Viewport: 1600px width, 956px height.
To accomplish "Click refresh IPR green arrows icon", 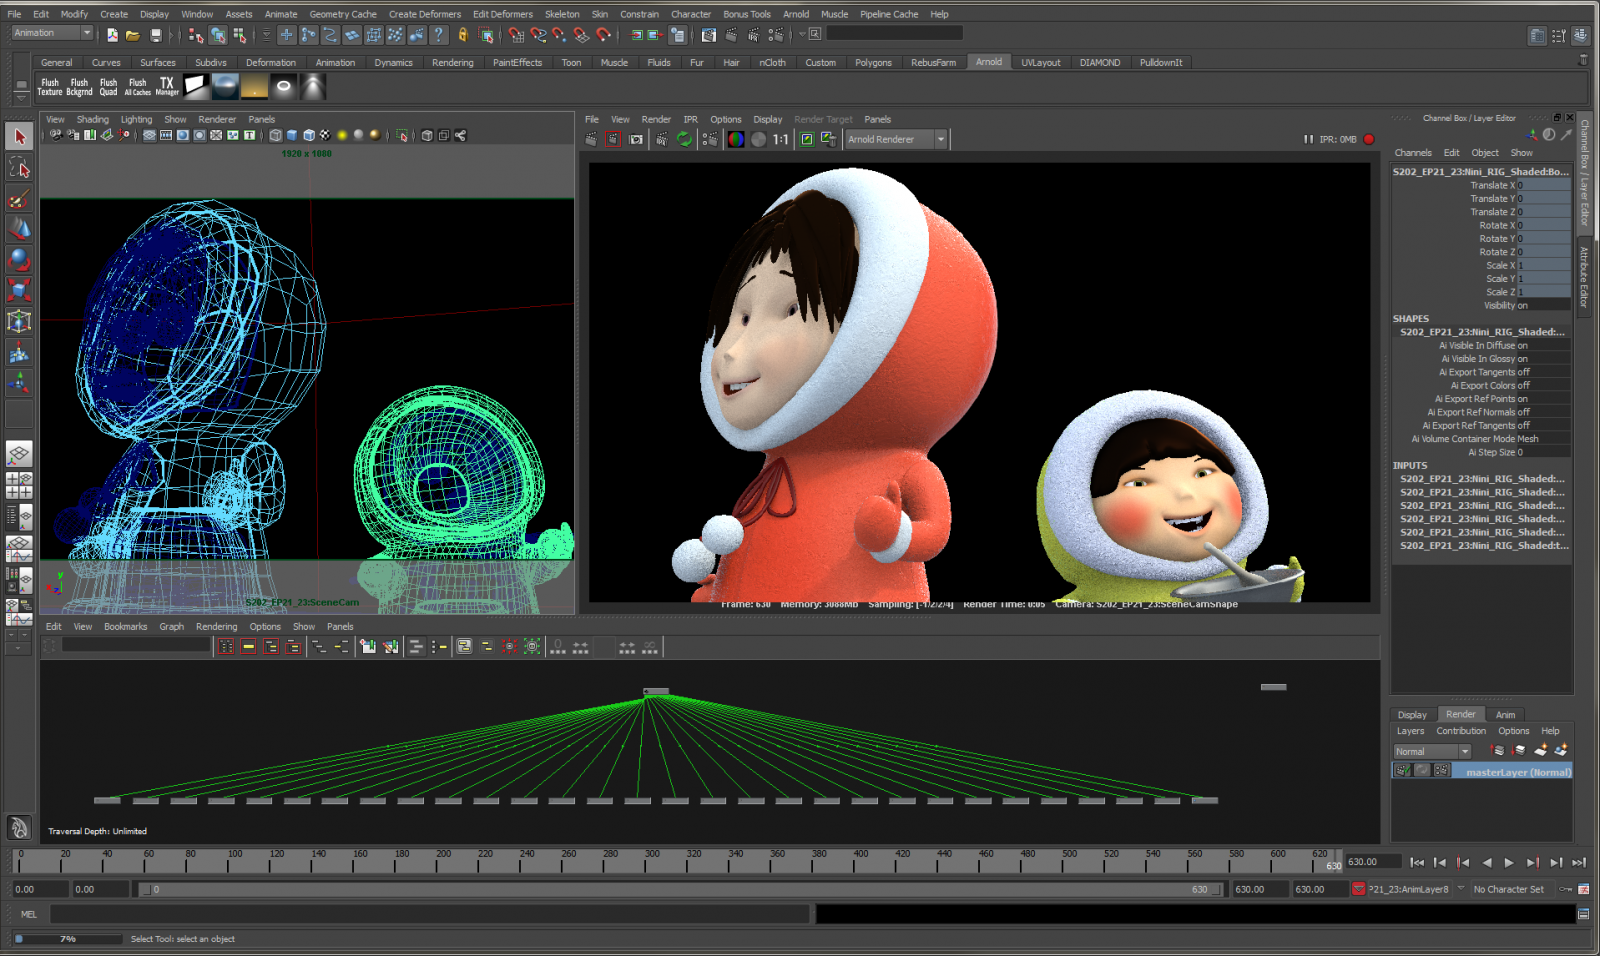I will 684,139.
